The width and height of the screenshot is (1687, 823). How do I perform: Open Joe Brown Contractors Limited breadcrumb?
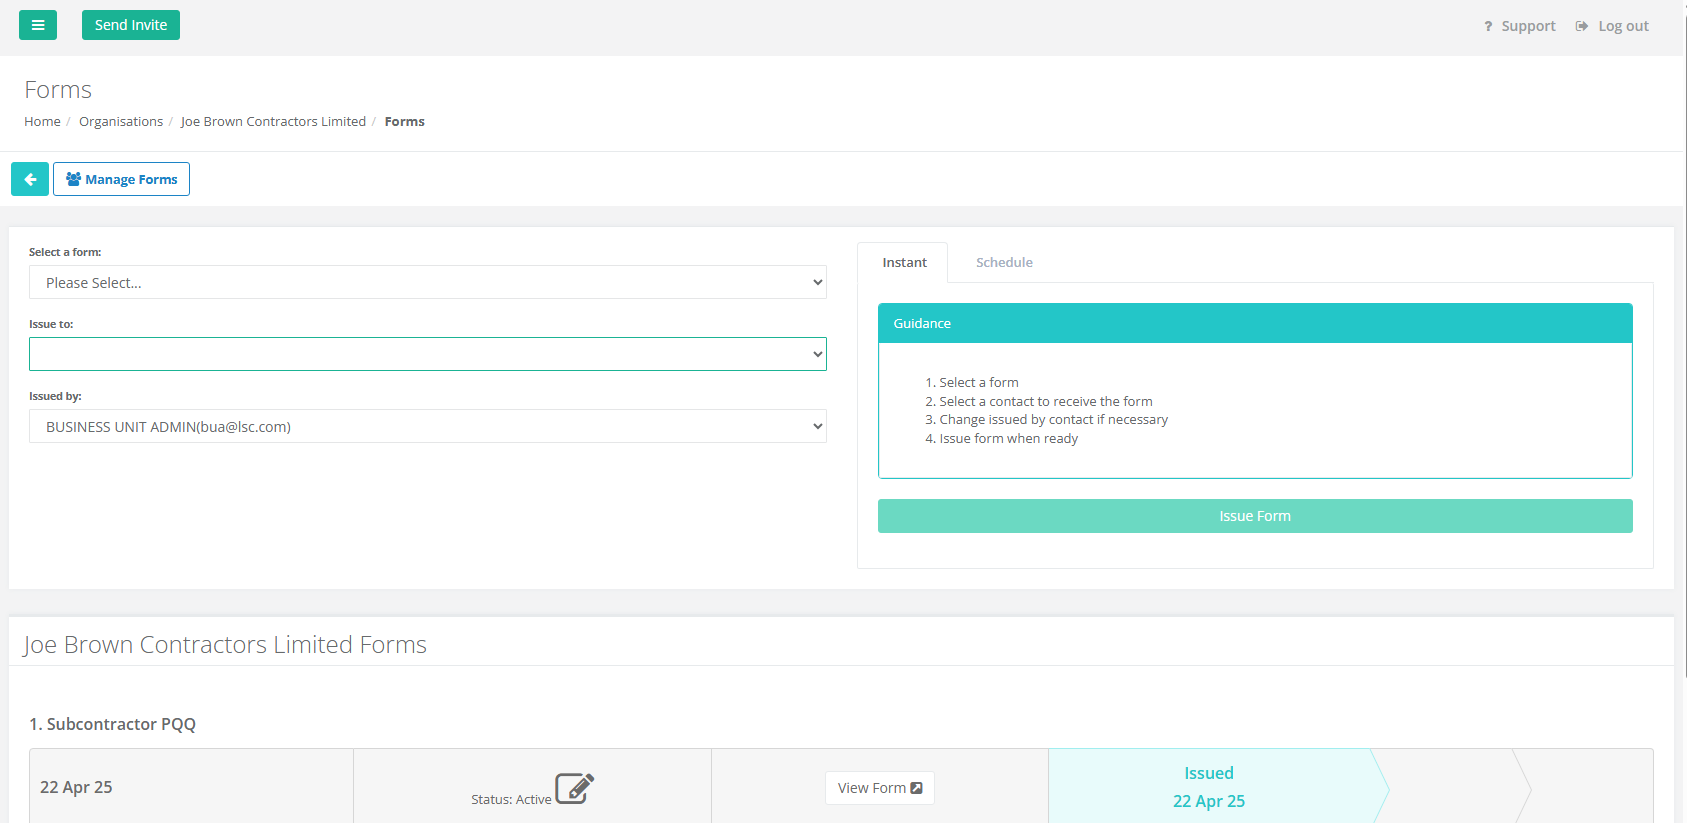coord(273,121)
